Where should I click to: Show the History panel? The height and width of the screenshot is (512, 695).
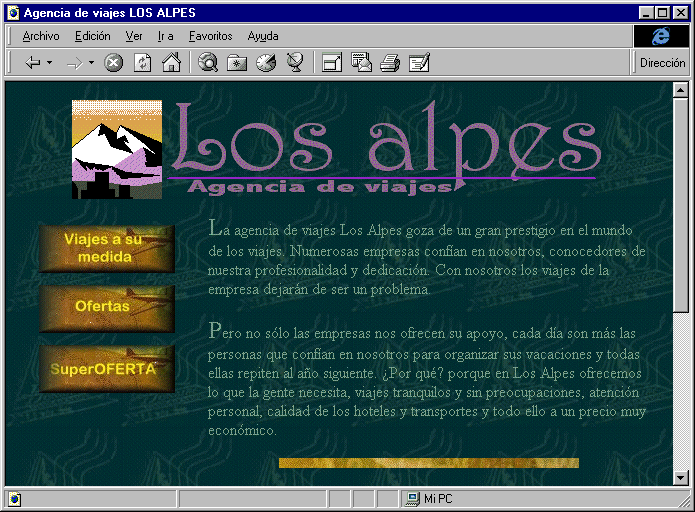click(265, 63)
